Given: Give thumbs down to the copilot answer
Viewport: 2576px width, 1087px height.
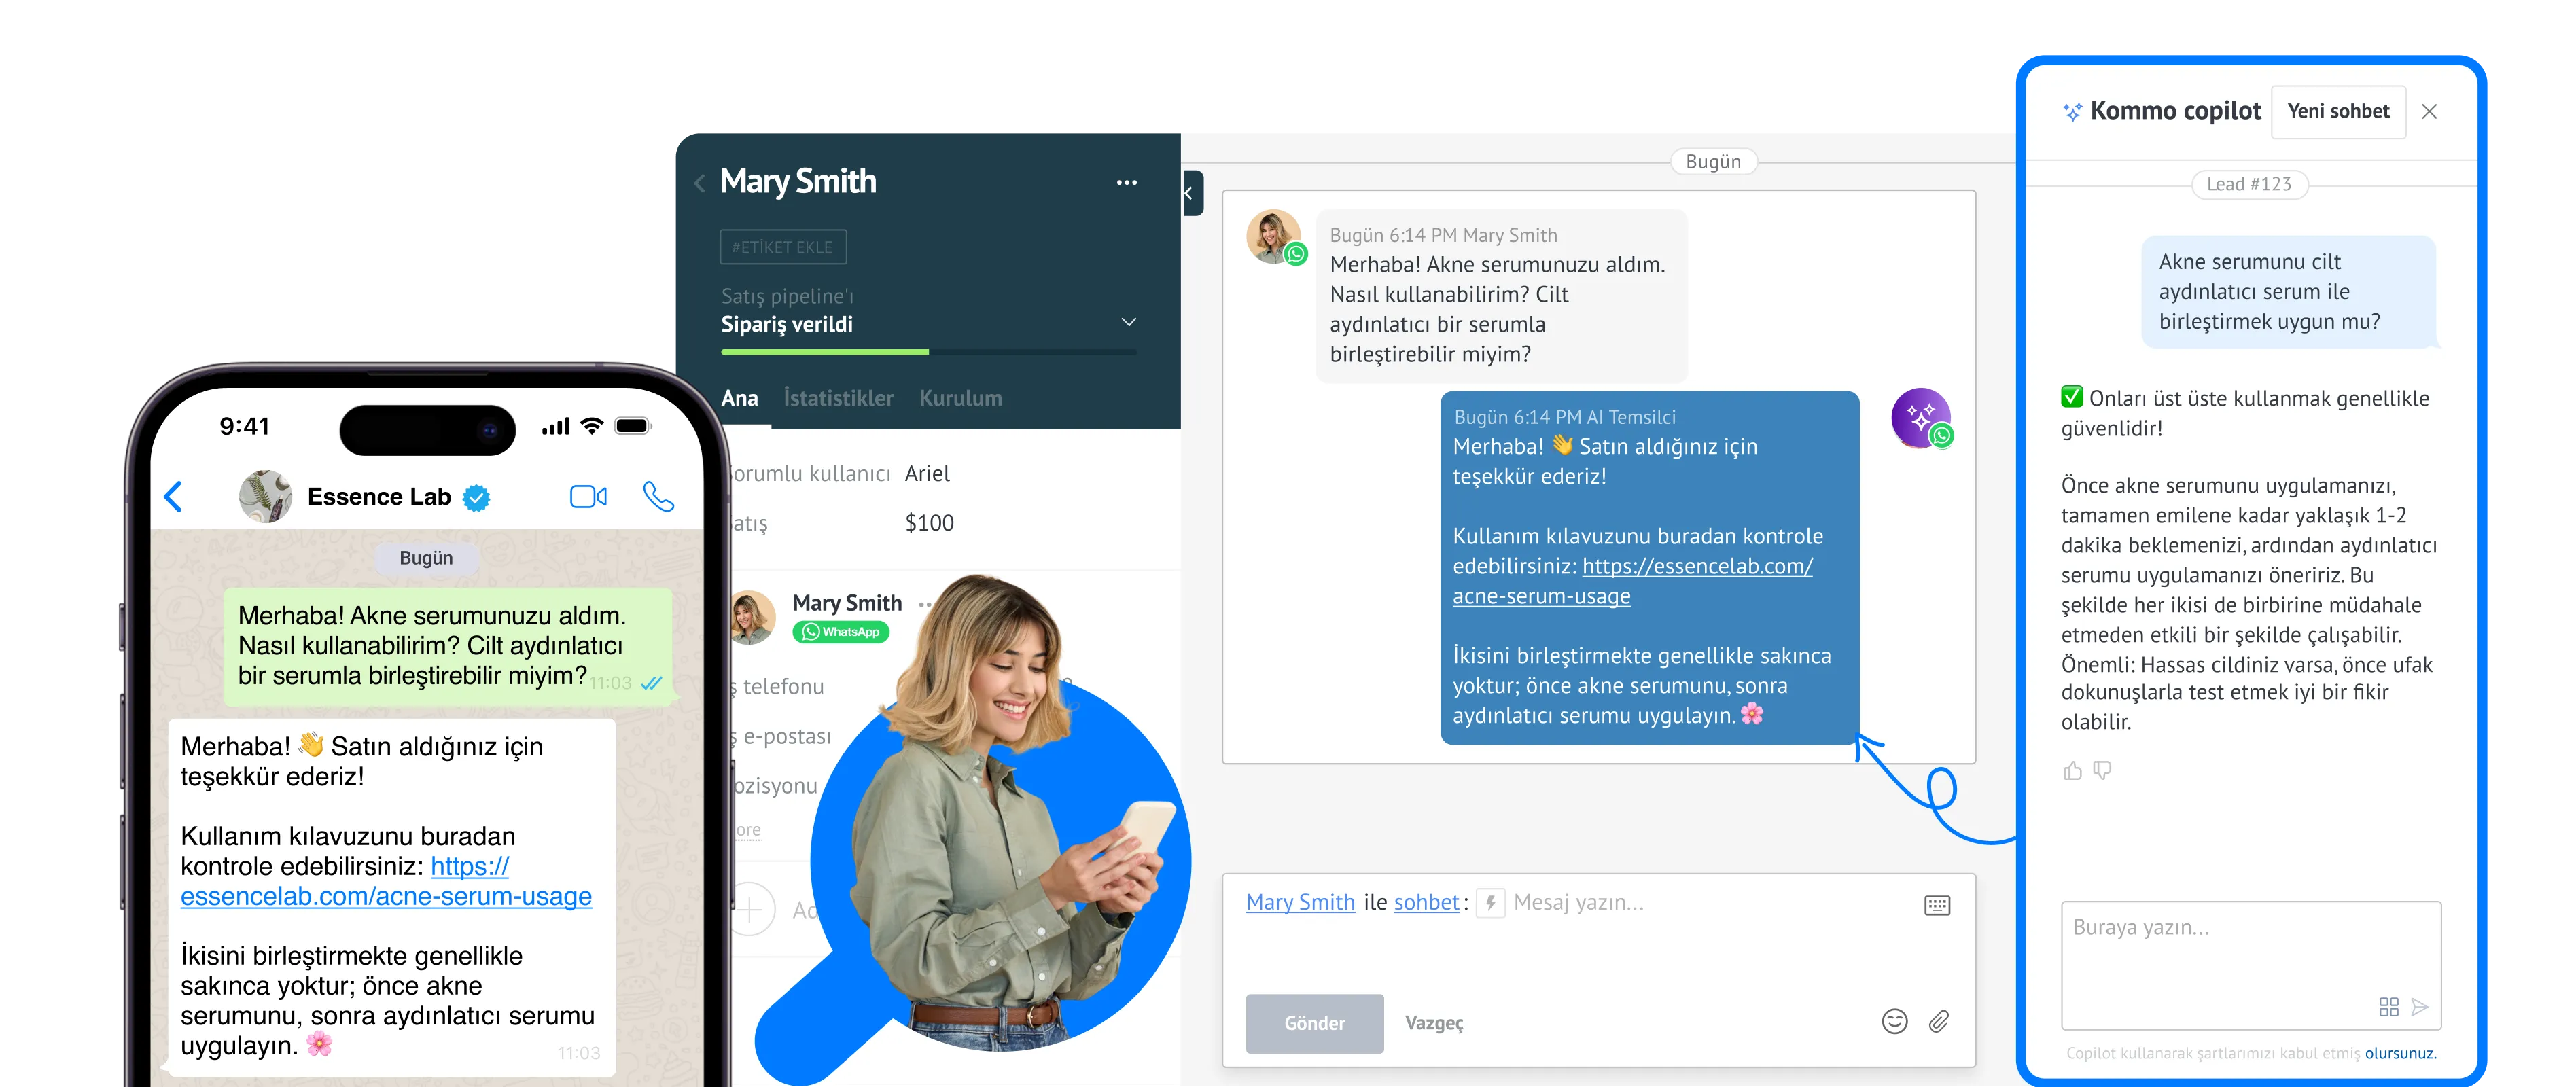Looking at the screenshot, I should coord(2102,770).
